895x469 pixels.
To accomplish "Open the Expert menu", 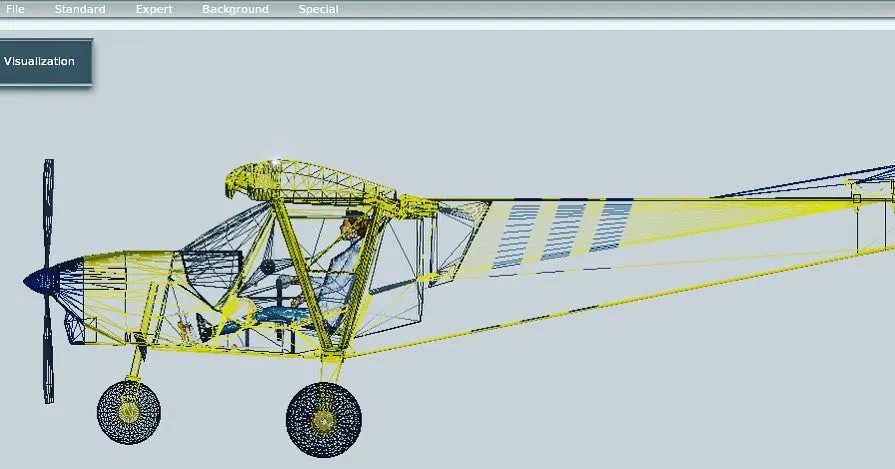I will (154, 9).
